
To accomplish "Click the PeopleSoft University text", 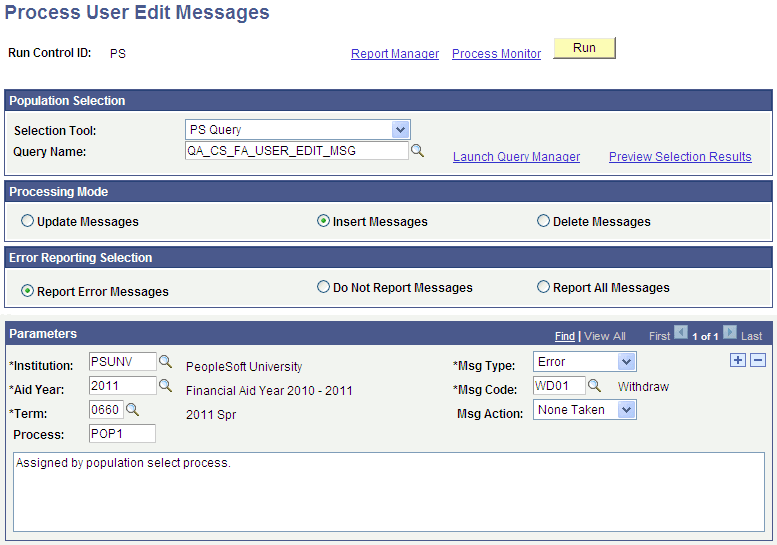I will pyautogui.click(x=244, y=367).
